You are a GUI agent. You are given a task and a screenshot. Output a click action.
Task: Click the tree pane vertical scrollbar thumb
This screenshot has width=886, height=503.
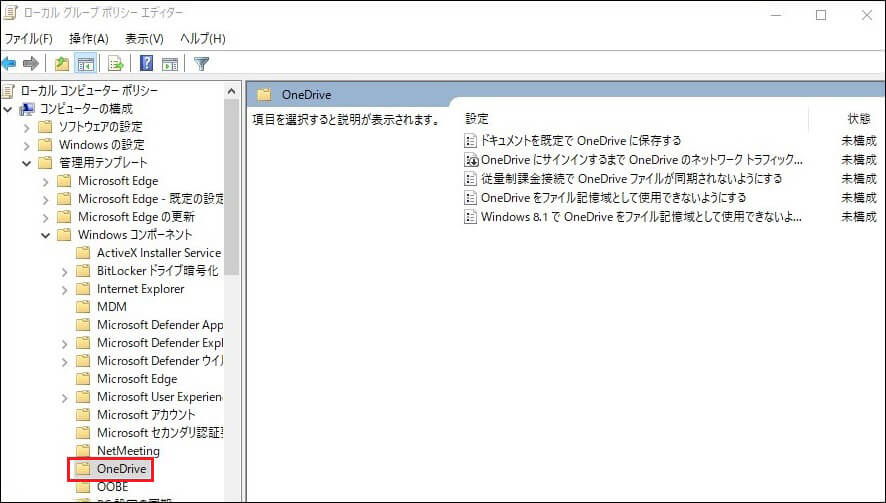point(232,187)
